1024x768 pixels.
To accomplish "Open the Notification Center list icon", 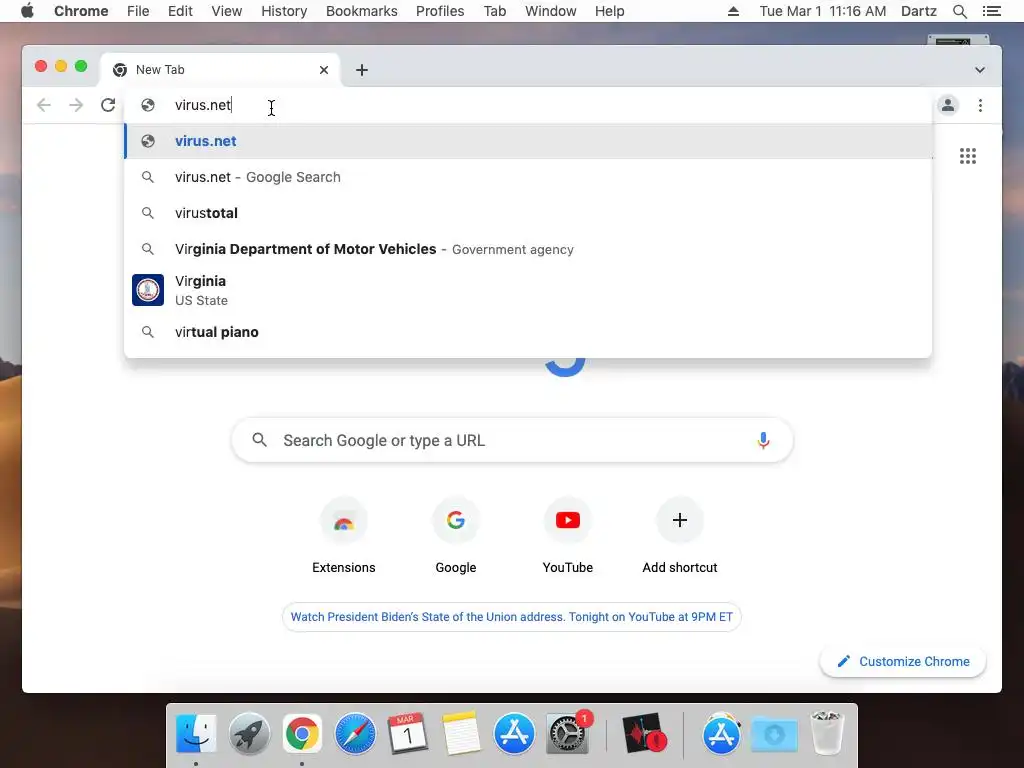I will click(x=991, y=11).
